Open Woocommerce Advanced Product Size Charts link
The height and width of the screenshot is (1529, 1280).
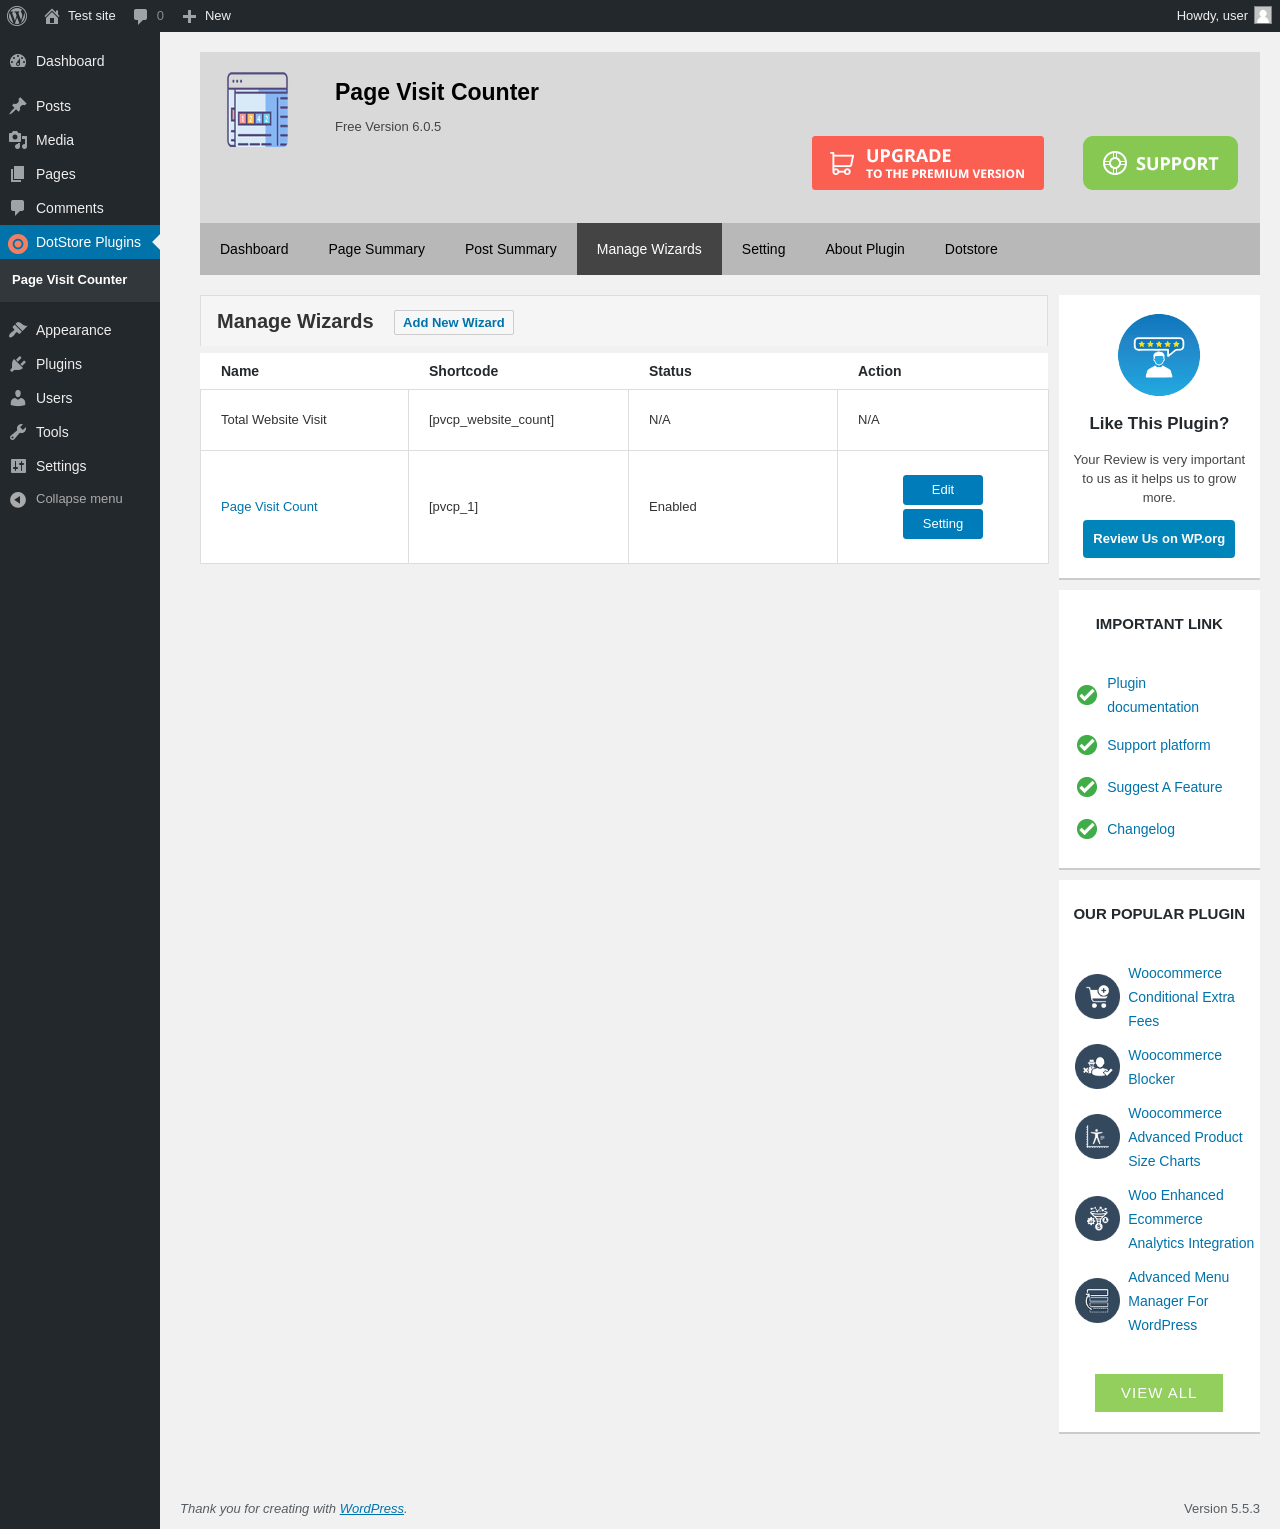click(1185, 1137)
